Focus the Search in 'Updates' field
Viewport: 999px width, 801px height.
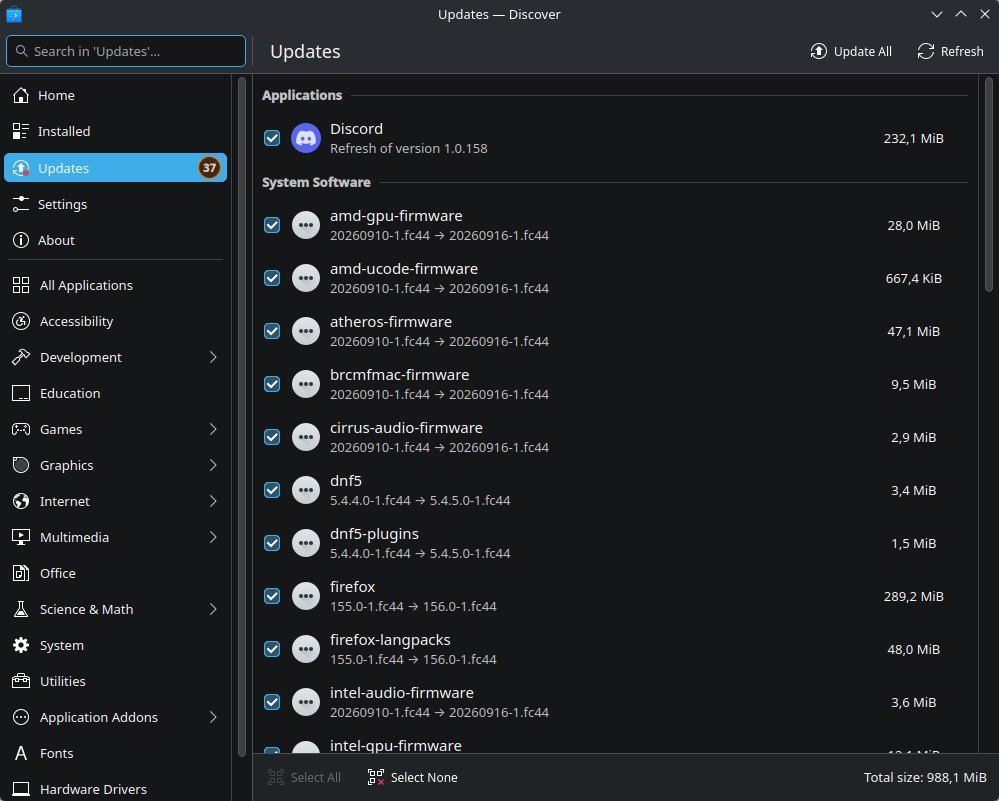126,51
